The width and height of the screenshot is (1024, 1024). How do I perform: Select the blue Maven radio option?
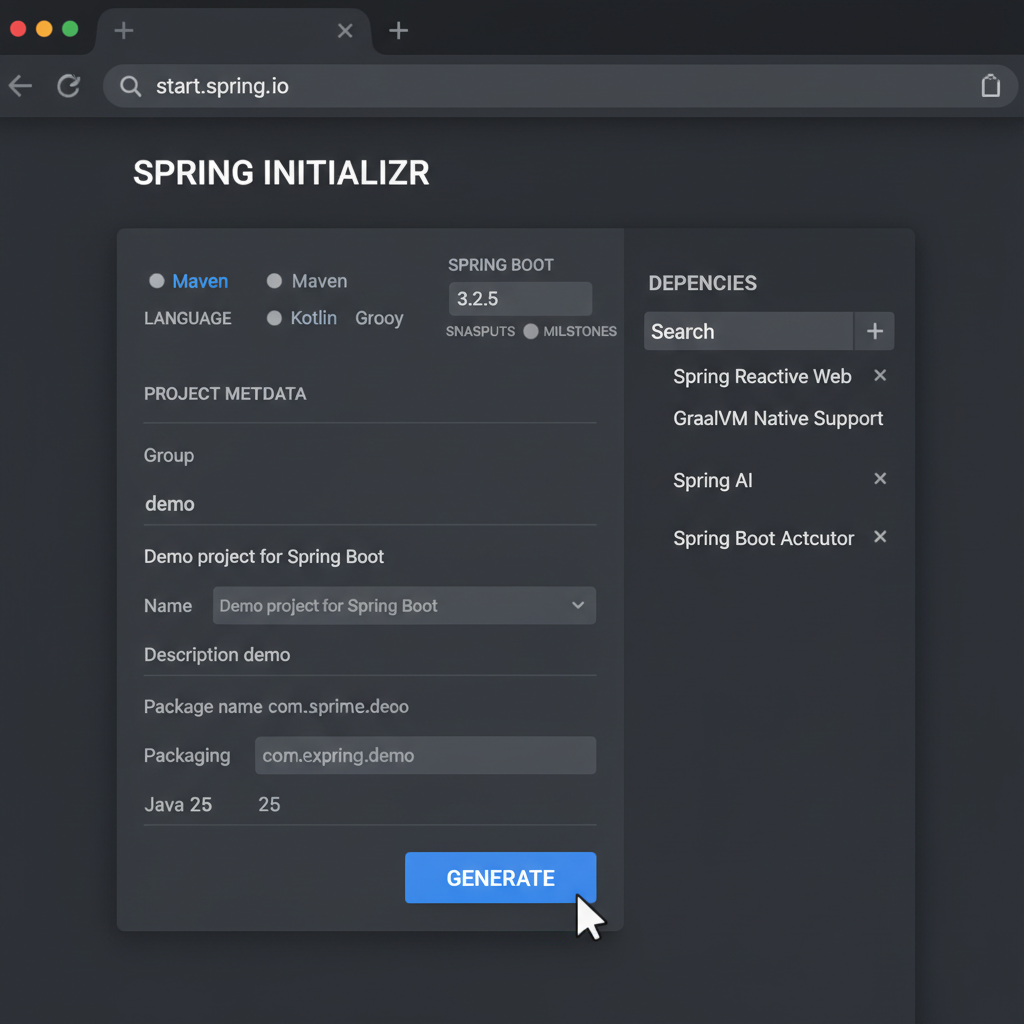click(157, 281)
